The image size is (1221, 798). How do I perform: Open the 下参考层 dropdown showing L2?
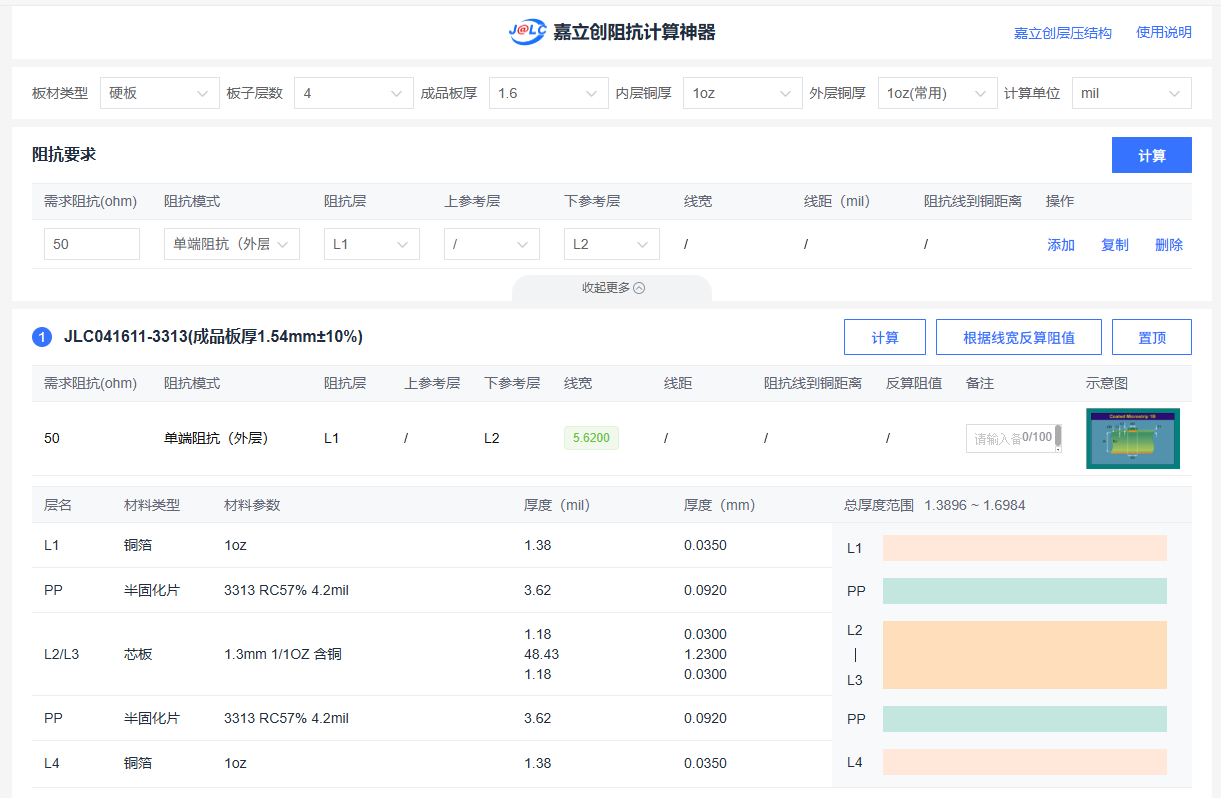click(x=612, y=244)
